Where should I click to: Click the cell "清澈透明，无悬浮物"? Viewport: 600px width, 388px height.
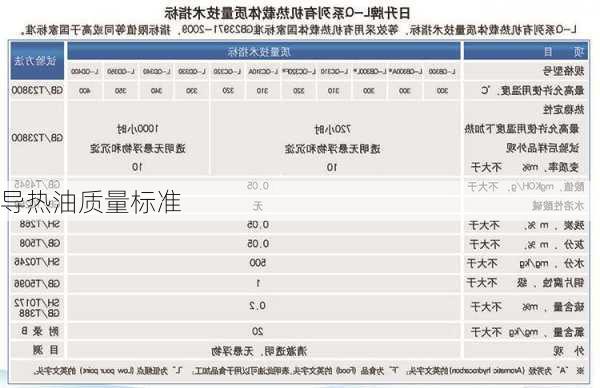[x=259, y=351]
